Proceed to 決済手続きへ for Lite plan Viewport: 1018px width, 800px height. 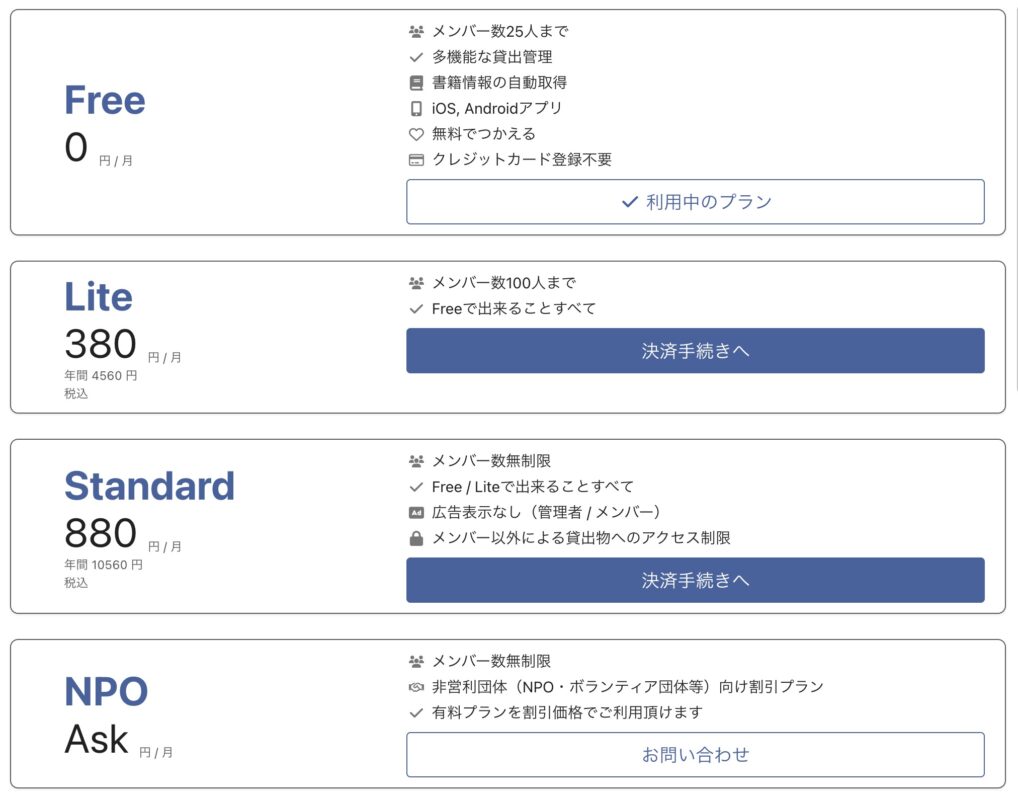coord(695,351)
